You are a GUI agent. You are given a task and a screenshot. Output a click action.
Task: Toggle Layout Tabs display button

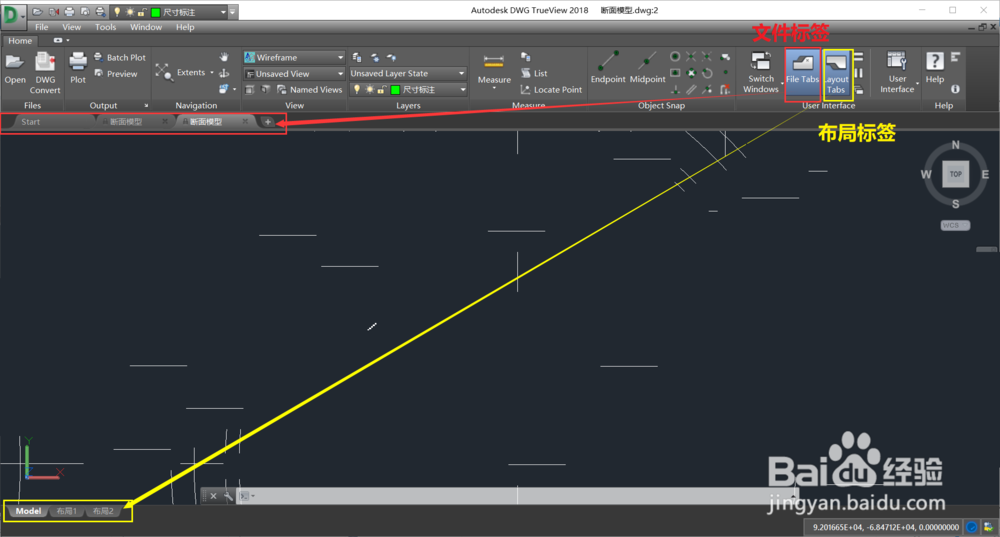coord(836,73)
